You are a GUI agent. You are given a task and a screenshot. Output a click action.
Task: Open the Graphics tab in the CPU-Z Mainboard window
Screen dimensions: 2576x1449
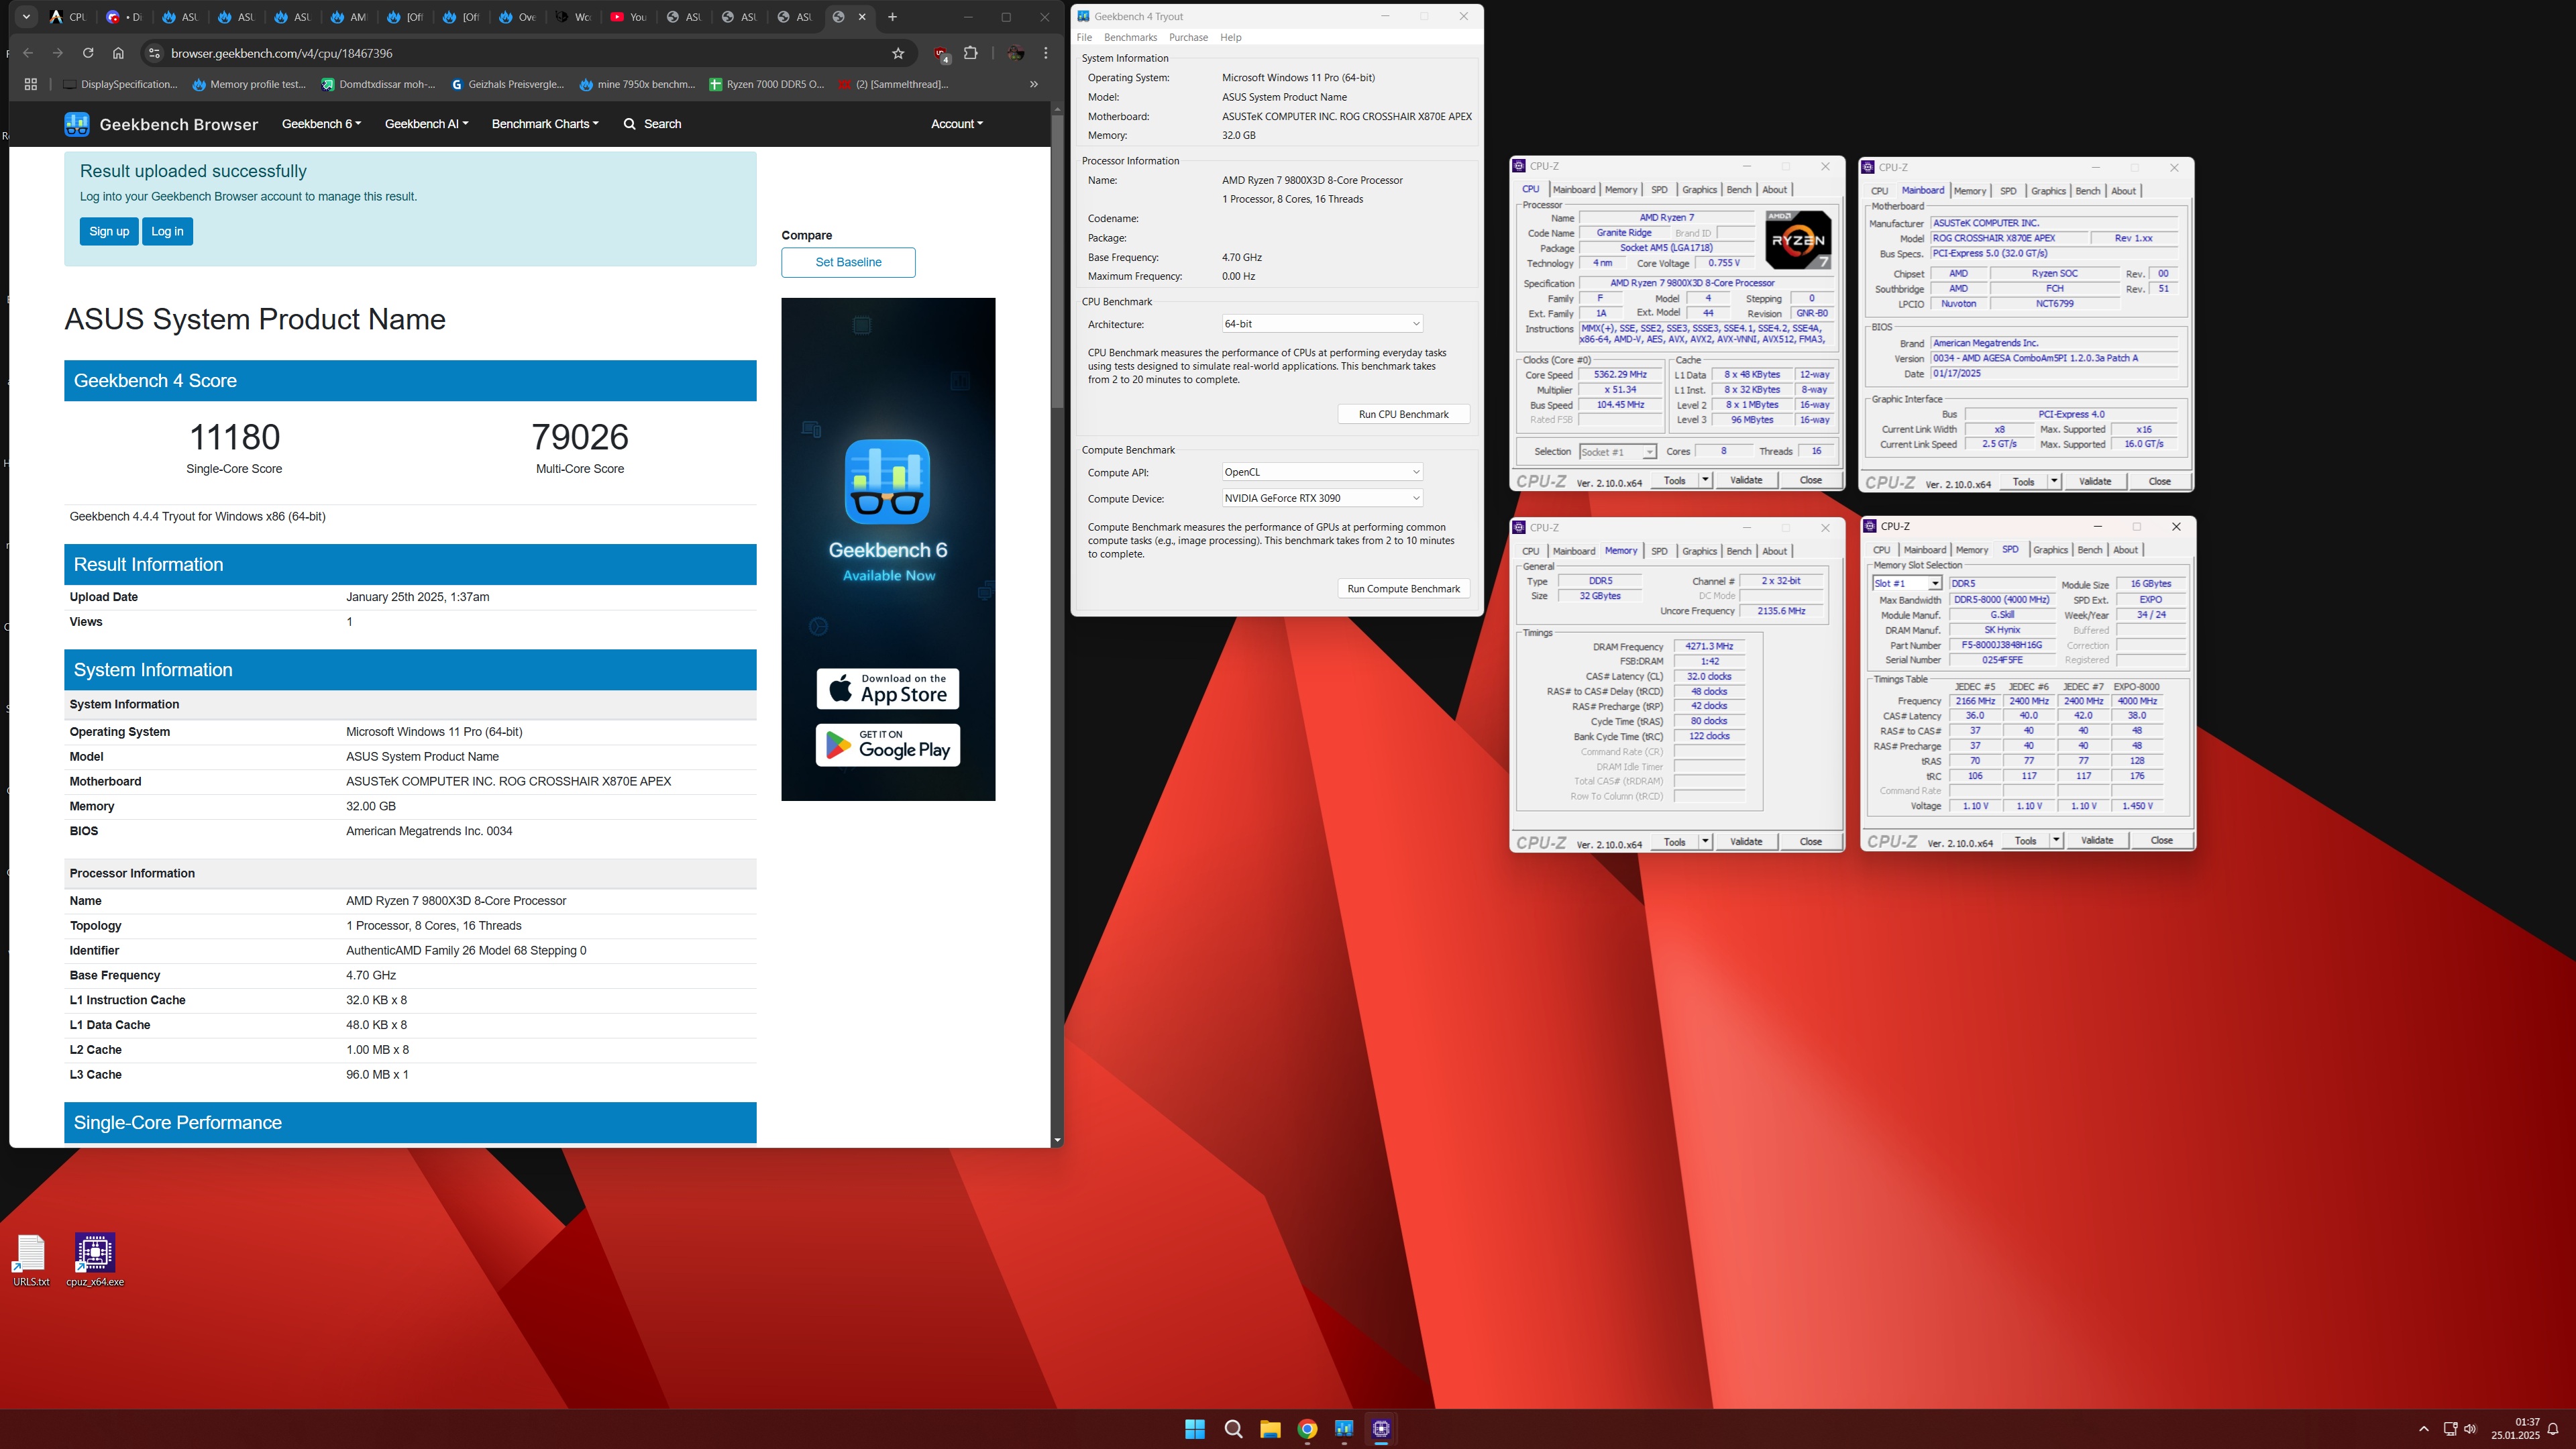(2048, 191)
